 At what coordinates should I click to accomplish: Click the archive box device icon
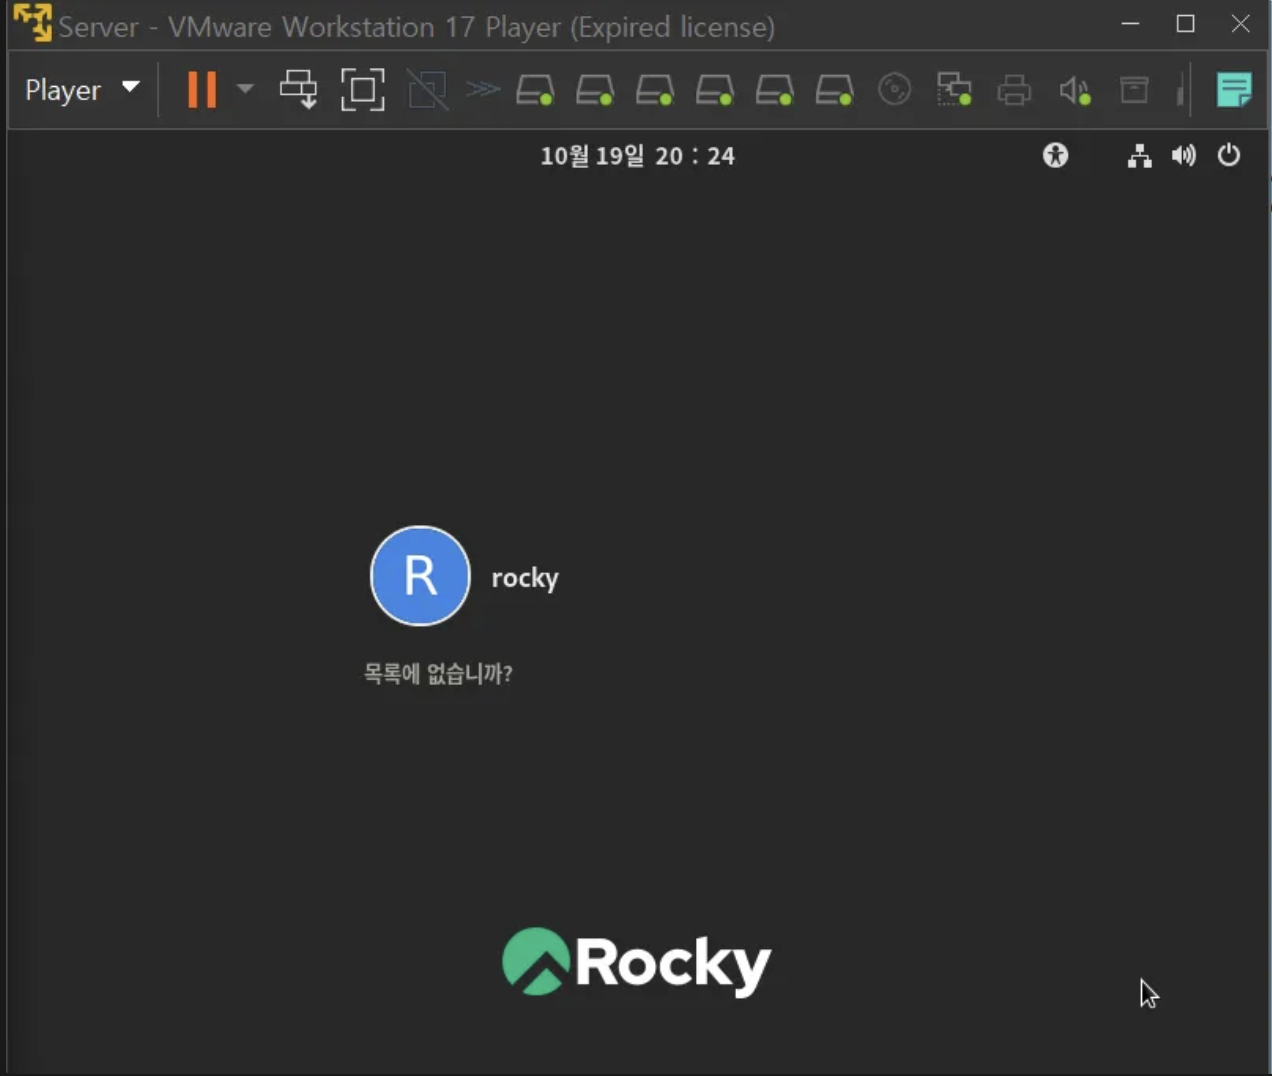1134,89
